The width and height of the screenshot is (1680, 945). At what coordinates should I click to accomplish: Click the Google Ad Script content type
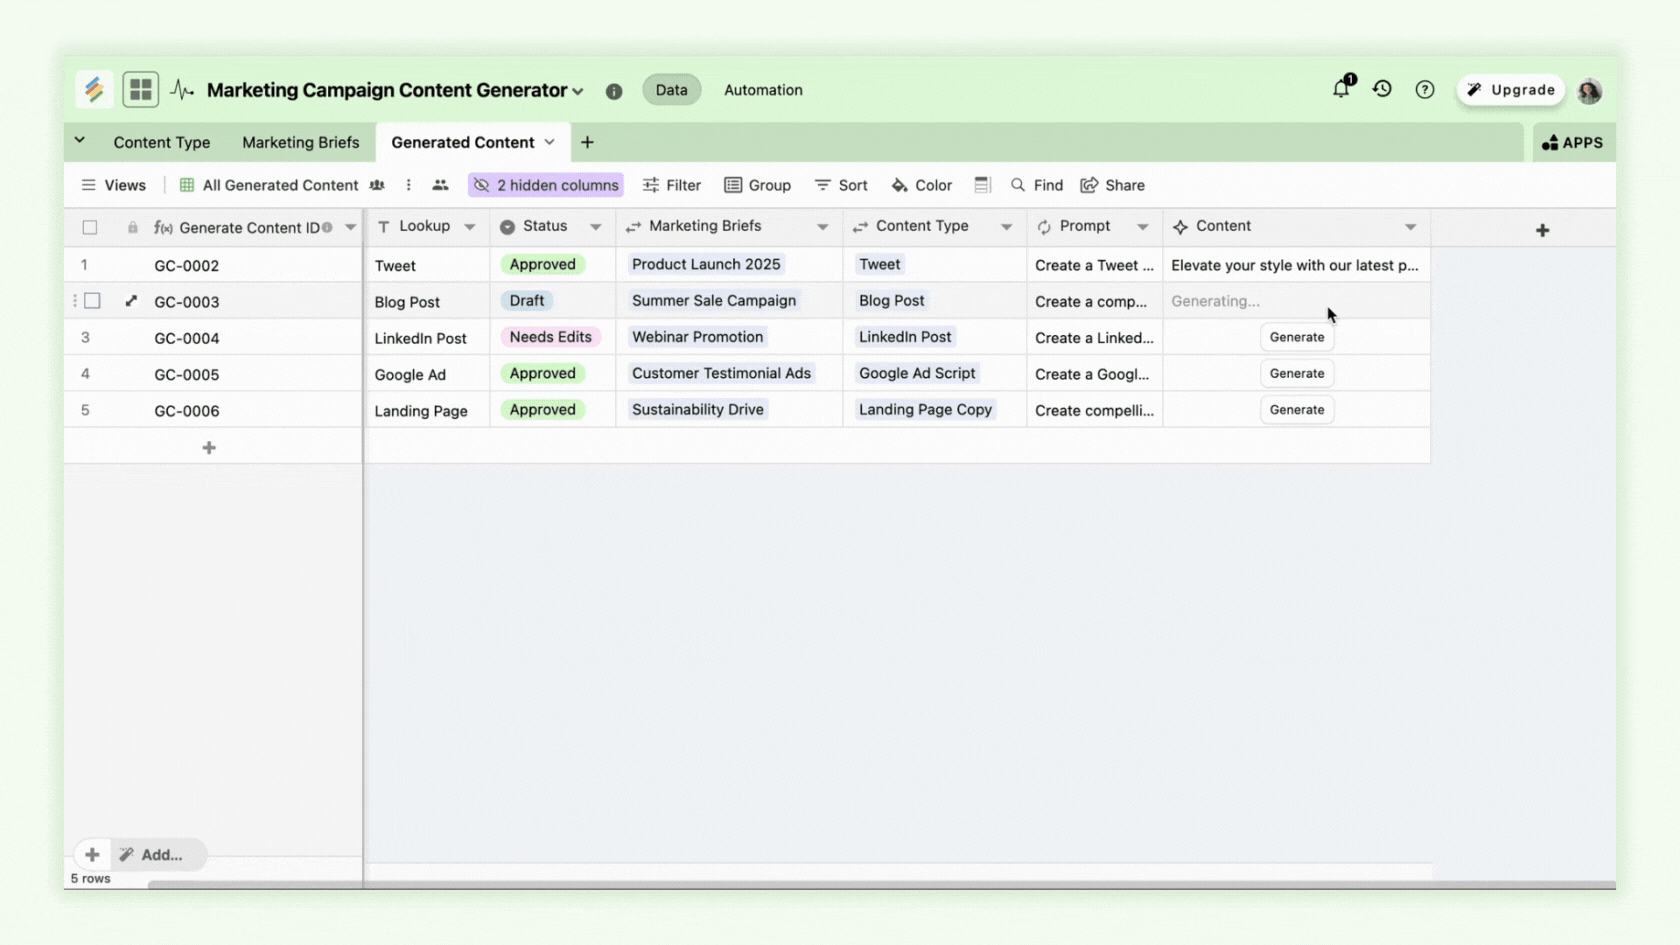point(917,373)
